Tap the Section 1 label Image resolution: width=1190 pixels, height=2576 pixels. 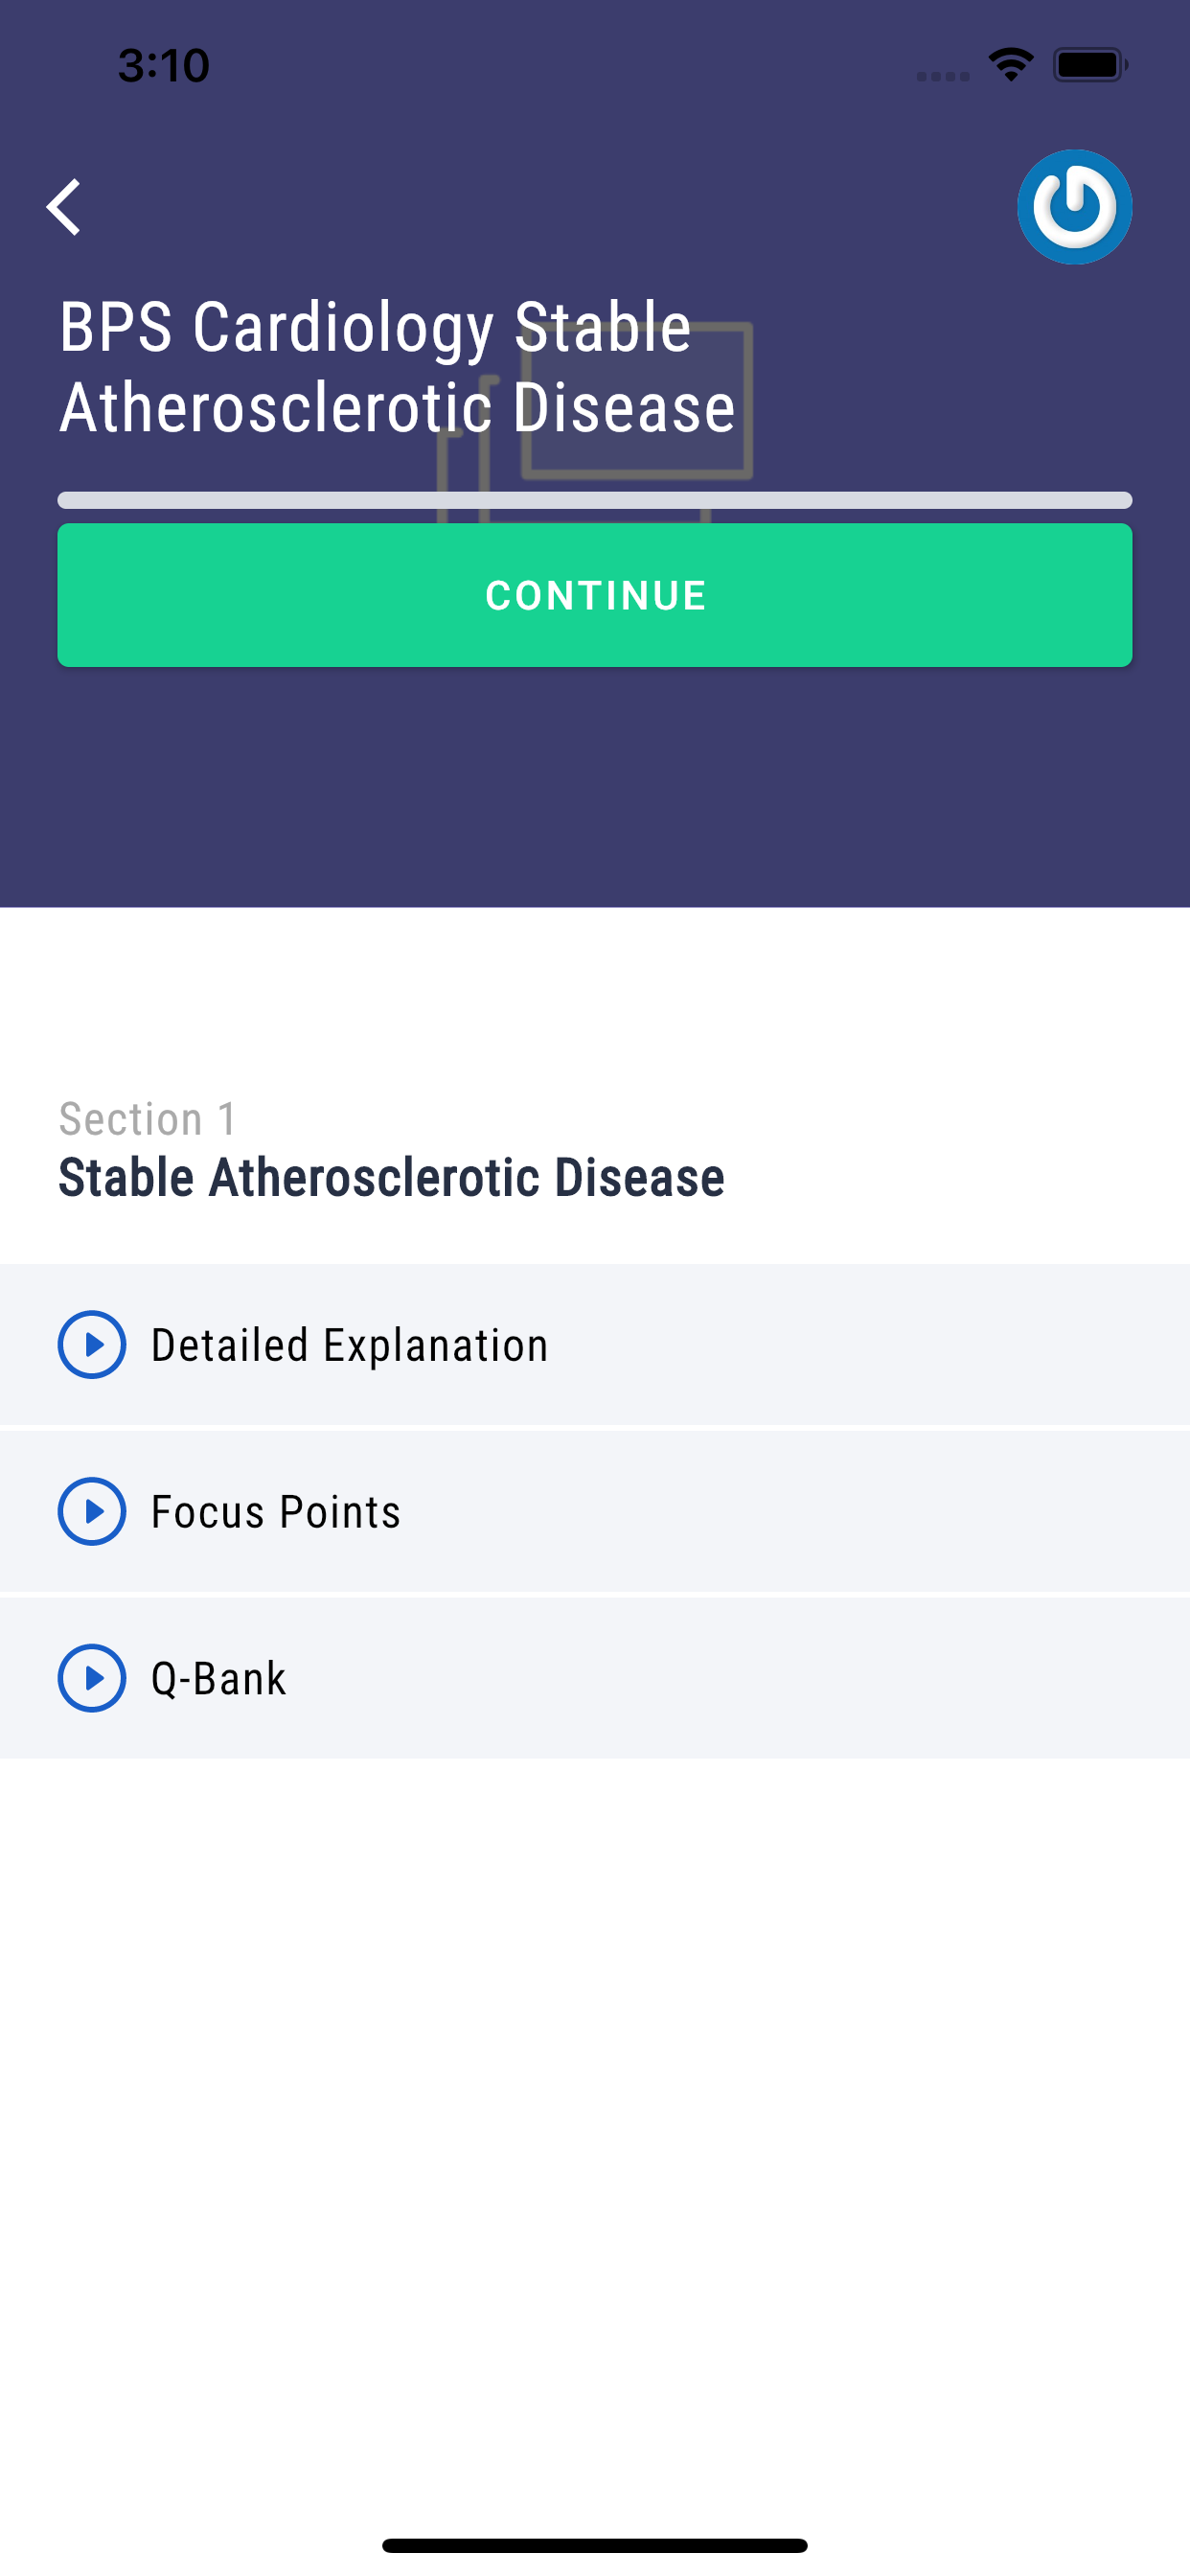click(148, 1119)
